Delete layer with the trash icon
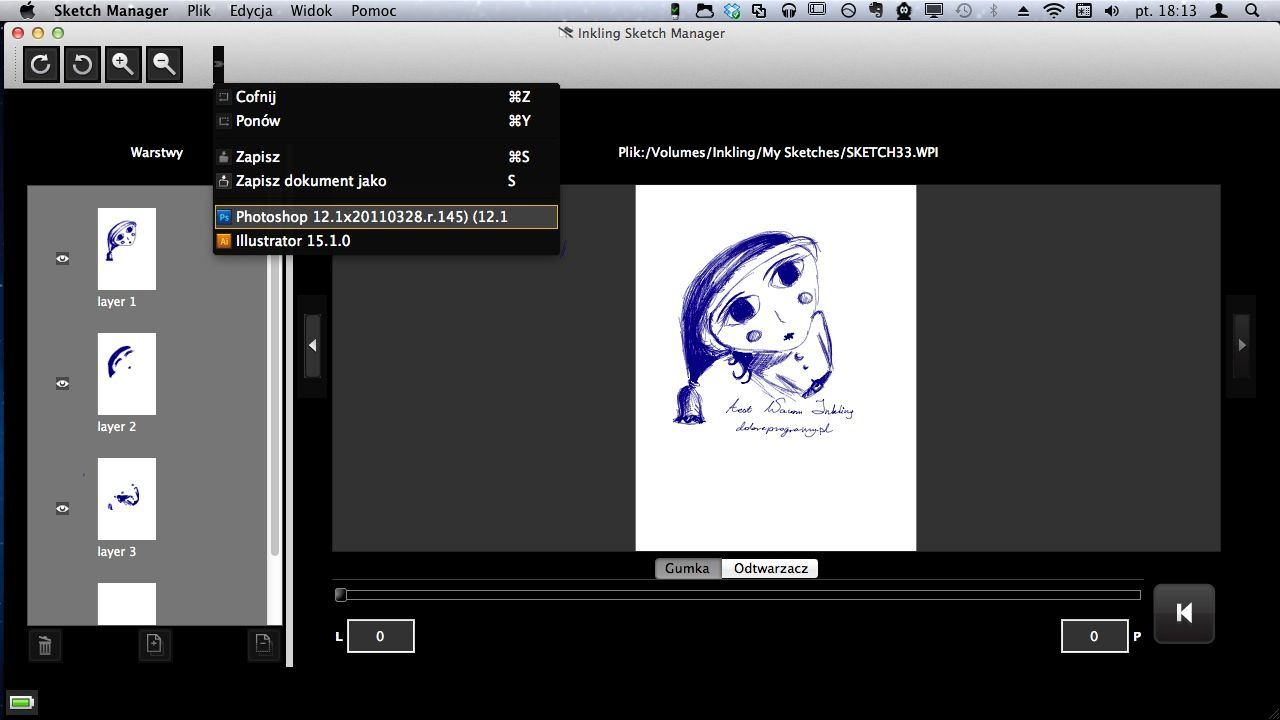Screen dimensions: 1280x720 coord(45,645)
